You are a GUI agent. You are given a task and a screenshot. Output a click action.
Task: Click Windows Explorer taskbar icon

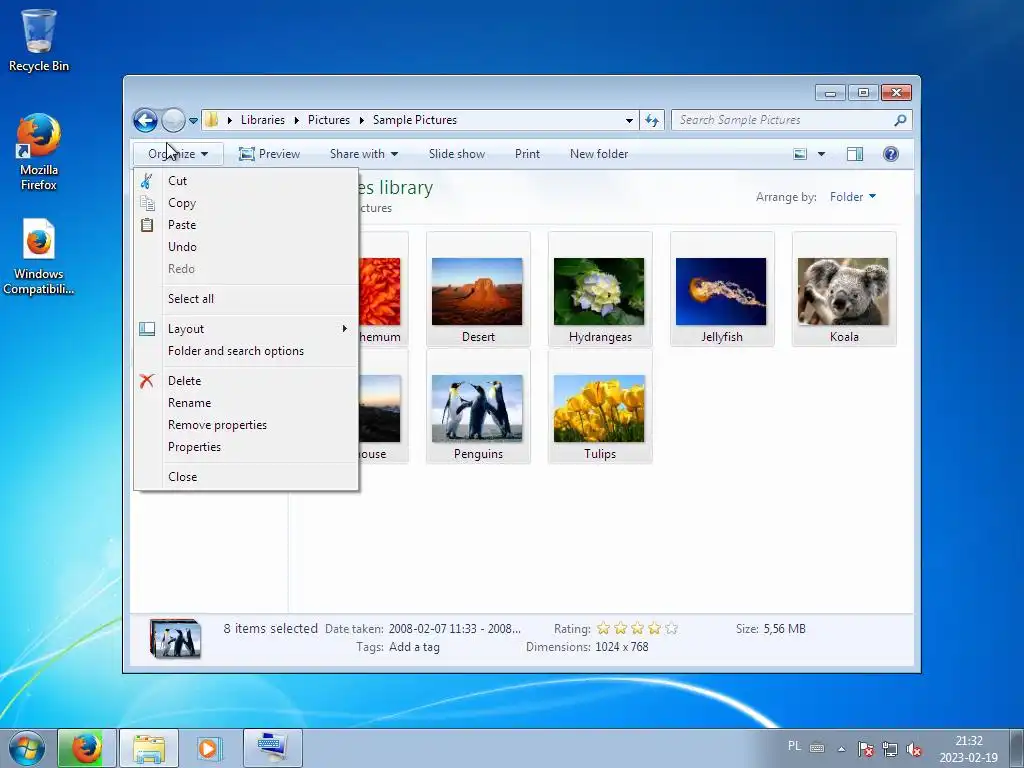149,748
